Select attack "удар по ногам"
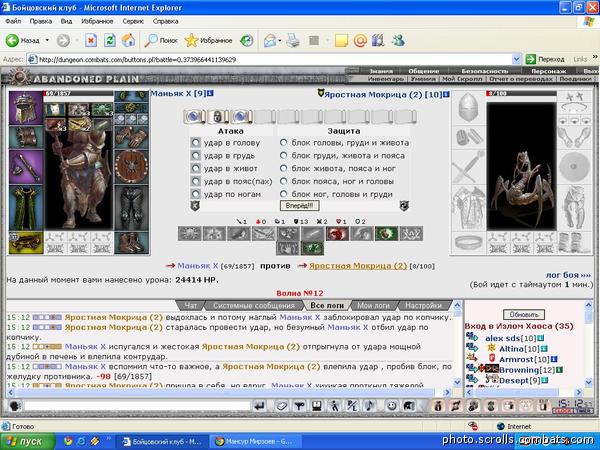600x450 pixels. click(x=196, y=194)
